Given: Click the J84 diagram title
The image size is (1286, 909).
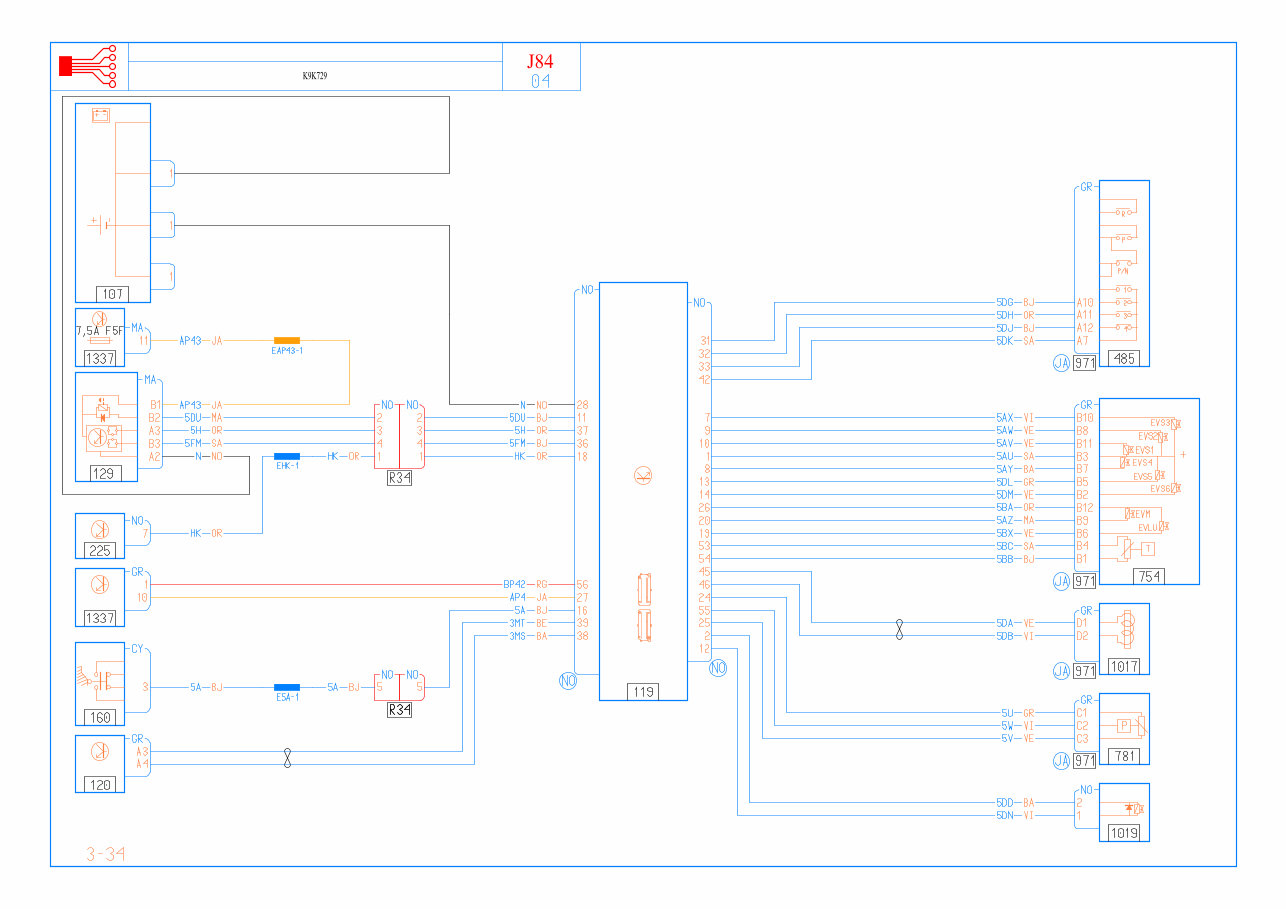Looking at the screenshot, I should [540, 61].
